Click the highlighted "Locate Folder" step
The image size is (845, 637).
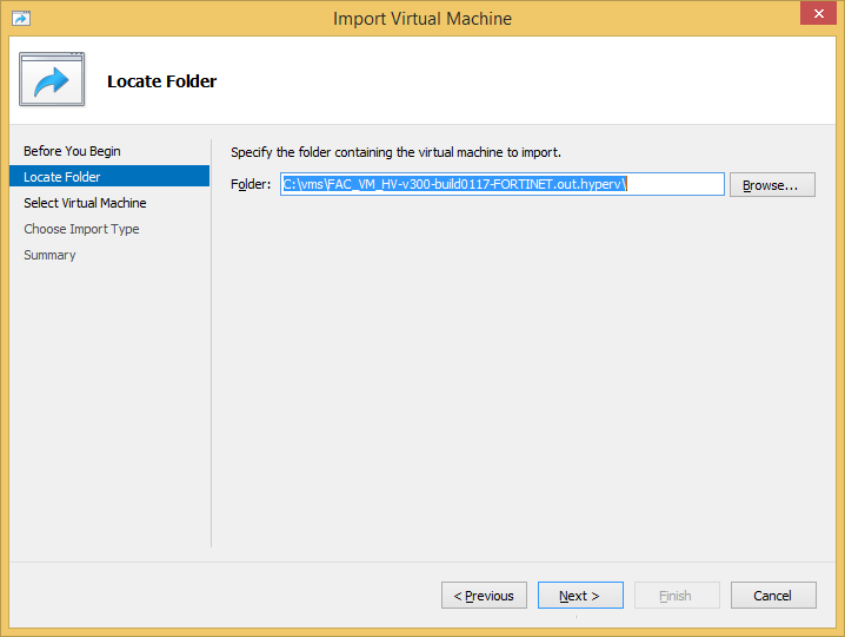[x=59, y=177]
